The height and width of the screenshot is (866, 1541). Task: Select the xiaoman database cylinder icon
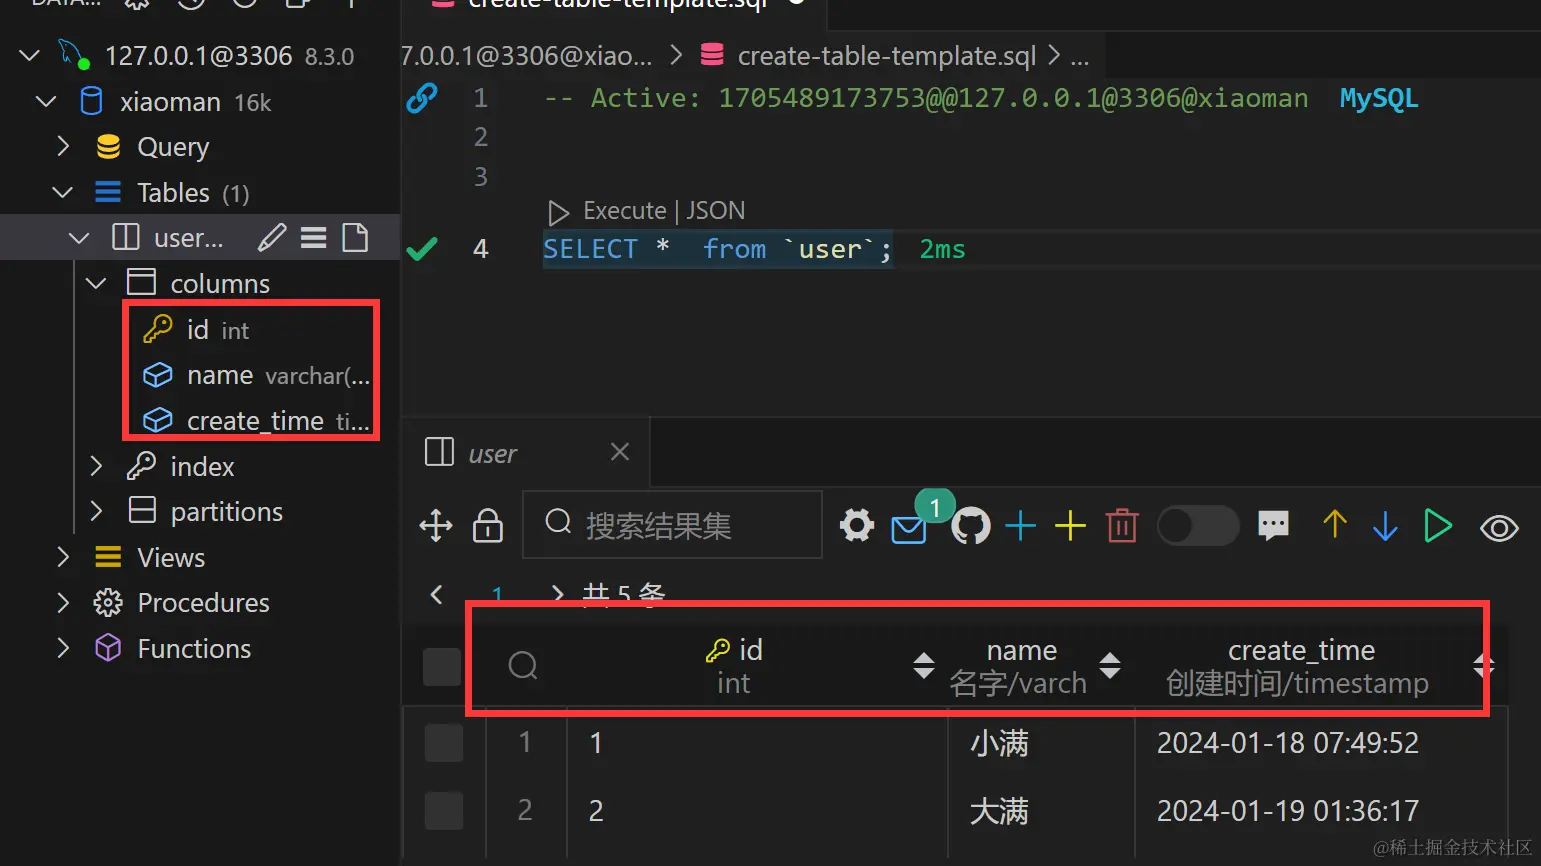(x=91, y=101)
